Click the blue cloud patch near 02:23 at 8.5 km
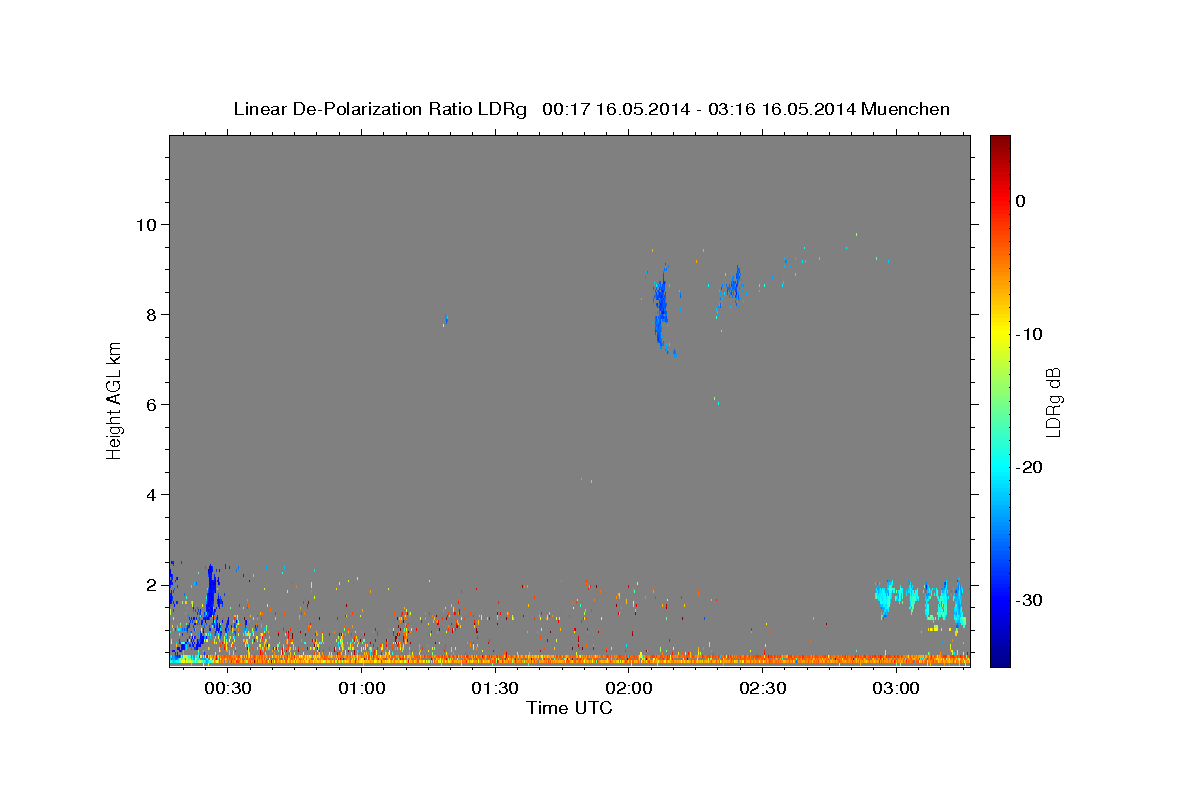This screenshot has width=1200, height=800. point(733,288)
